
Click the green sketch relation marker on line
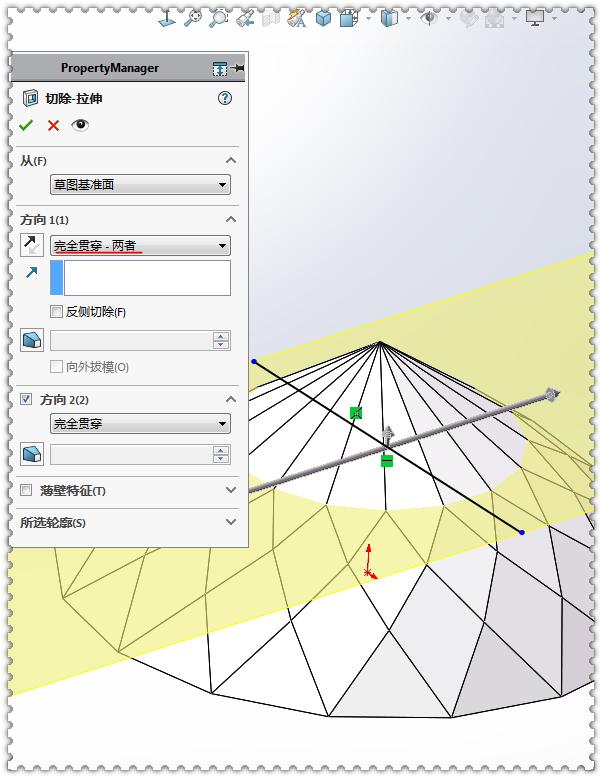pyautogui.click(x=356, y=413)
